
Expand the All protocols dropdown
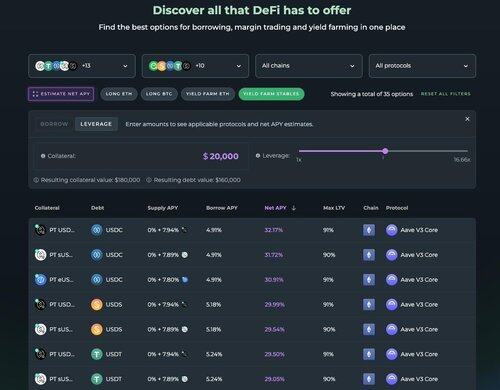[x=422, y=66]
